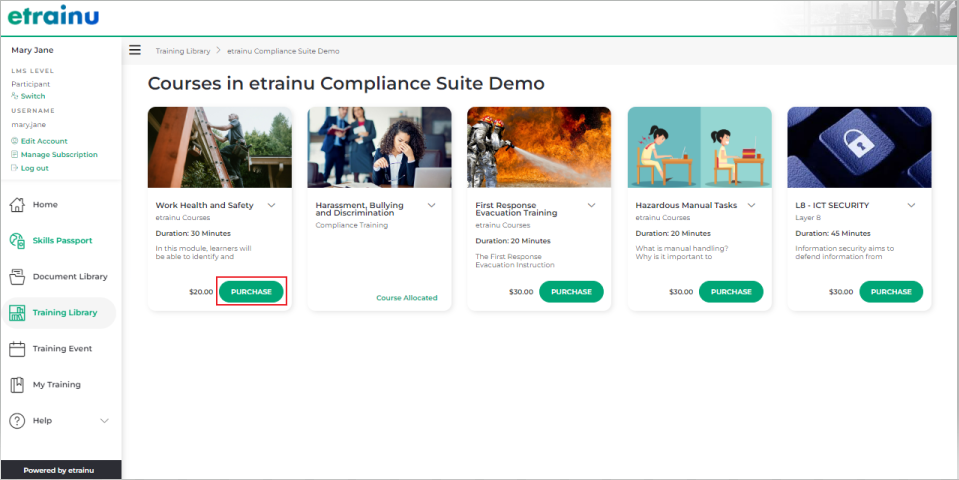
Task: Select Training Library in the sidebar
Action: click(59, 312)
